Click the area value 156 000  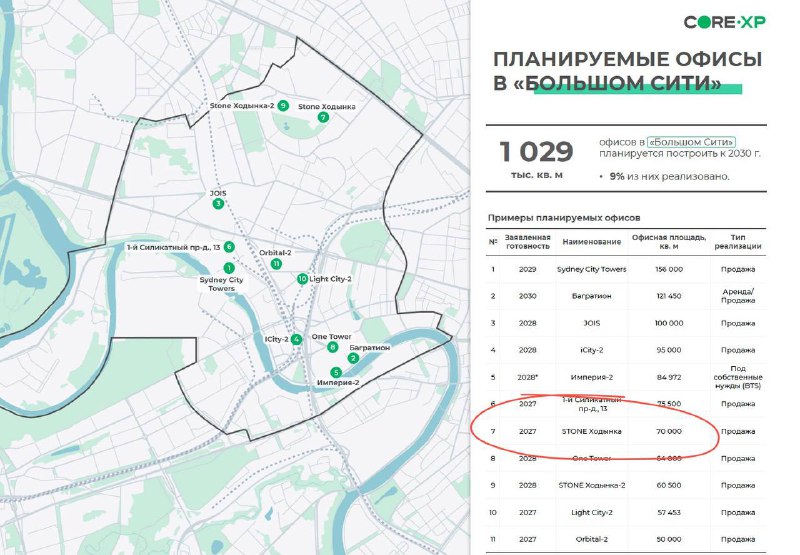(x=669, y=269)
